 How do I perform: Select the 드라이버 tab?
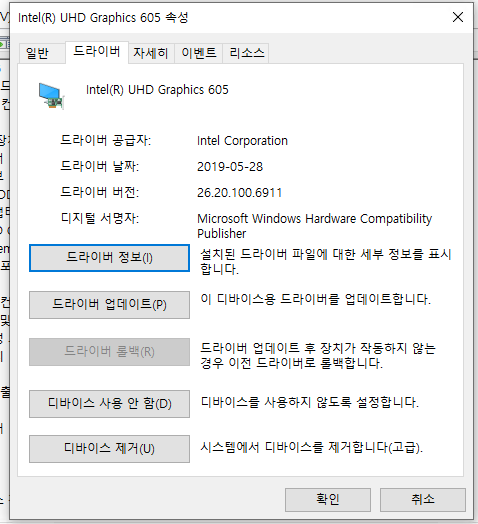click(97, 52)
